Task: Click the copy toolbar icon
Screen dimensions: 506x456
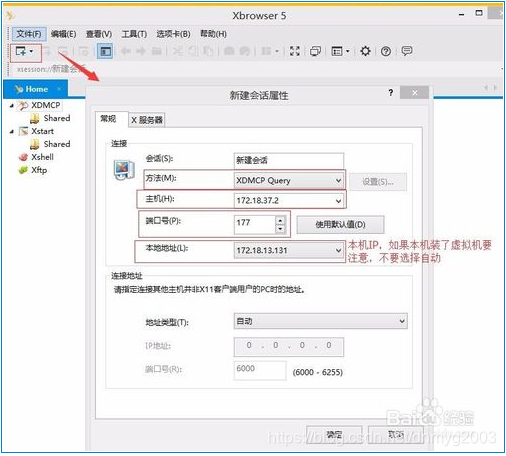Action: point(193,51)
